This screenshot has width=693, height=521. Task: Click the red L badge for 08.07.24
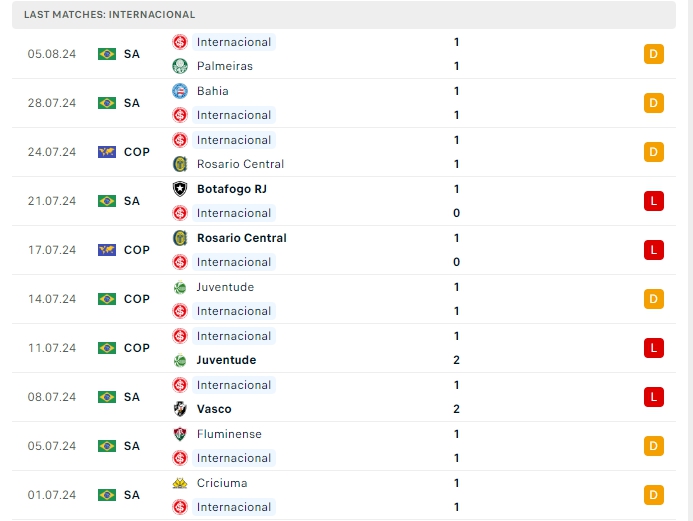(654, 397)
